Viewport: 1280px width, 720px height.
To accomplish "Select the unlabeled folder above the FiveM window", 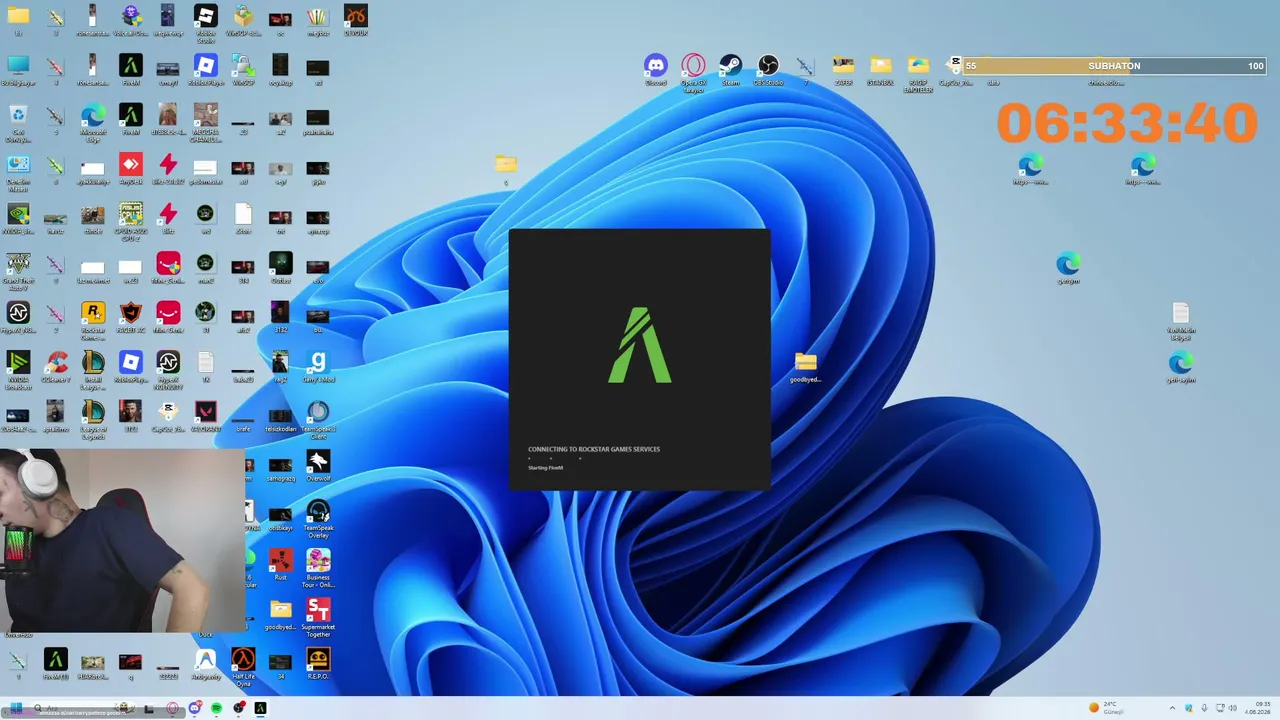I will pos(506,169).
